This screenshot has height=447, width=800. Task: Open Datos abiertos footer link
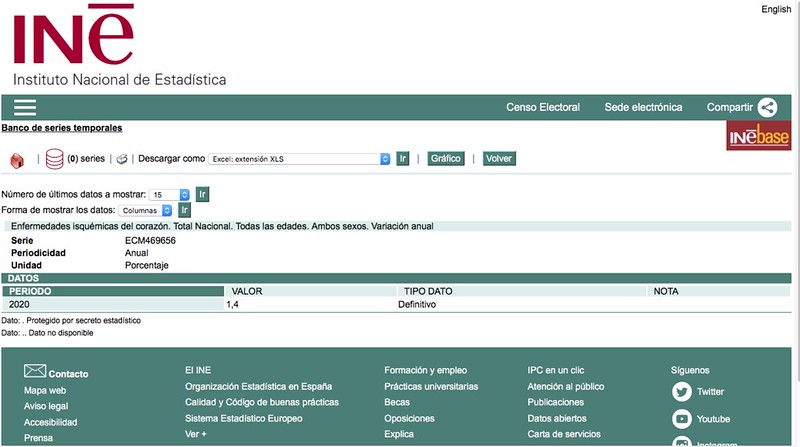(x=557, y=418)
